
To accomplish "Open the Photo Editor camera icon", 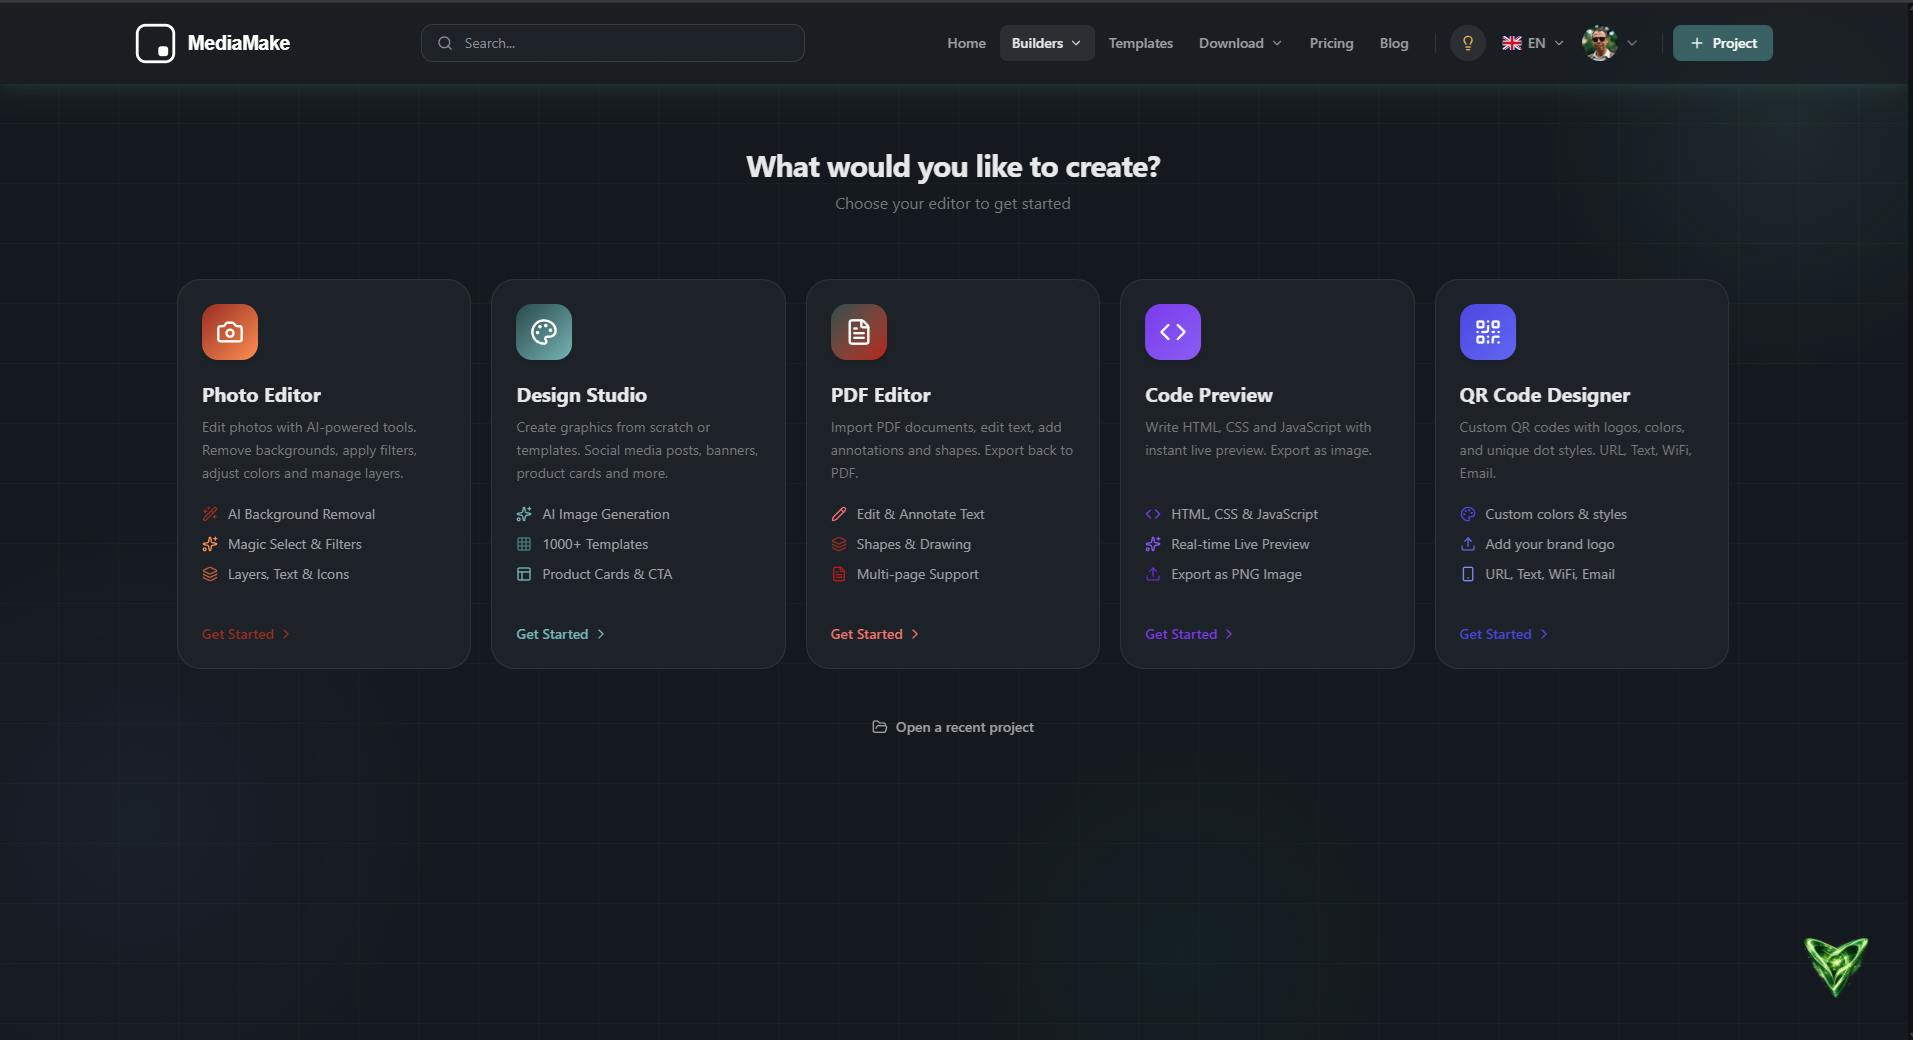I will tap(230, 332).
